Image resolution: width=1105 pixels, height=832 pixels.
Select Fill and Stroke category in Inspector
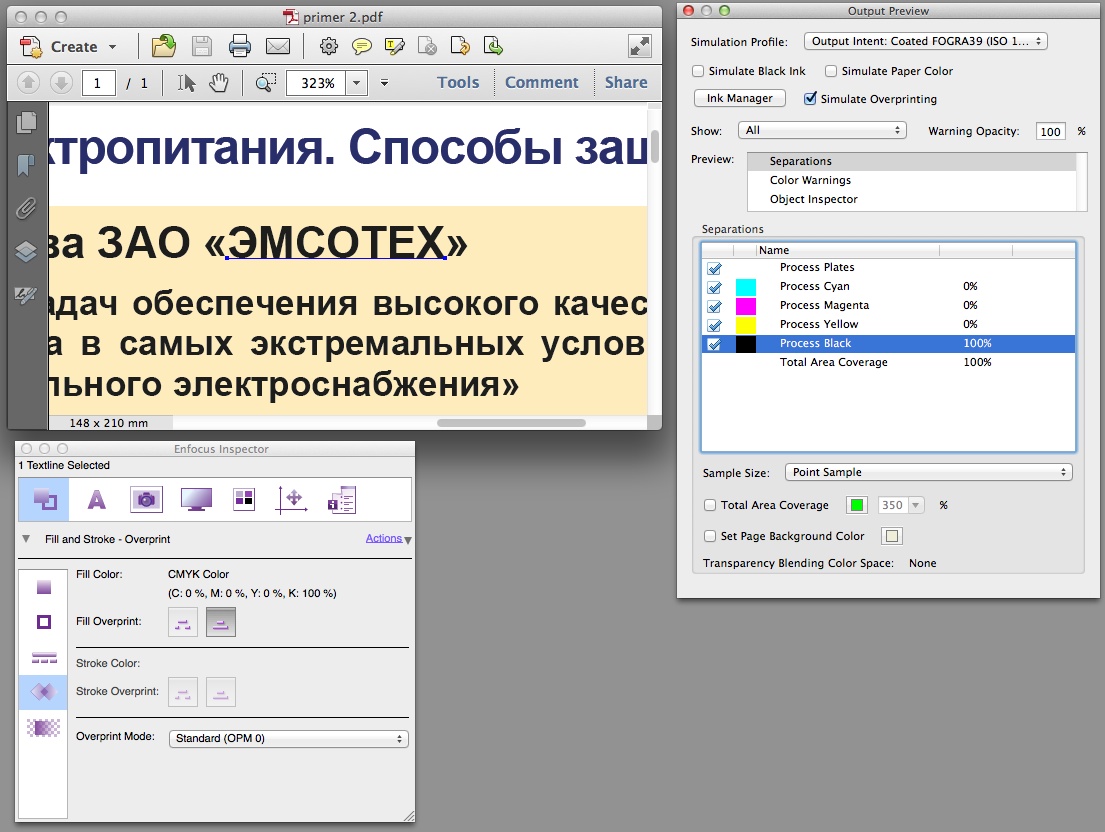point(44,499)
